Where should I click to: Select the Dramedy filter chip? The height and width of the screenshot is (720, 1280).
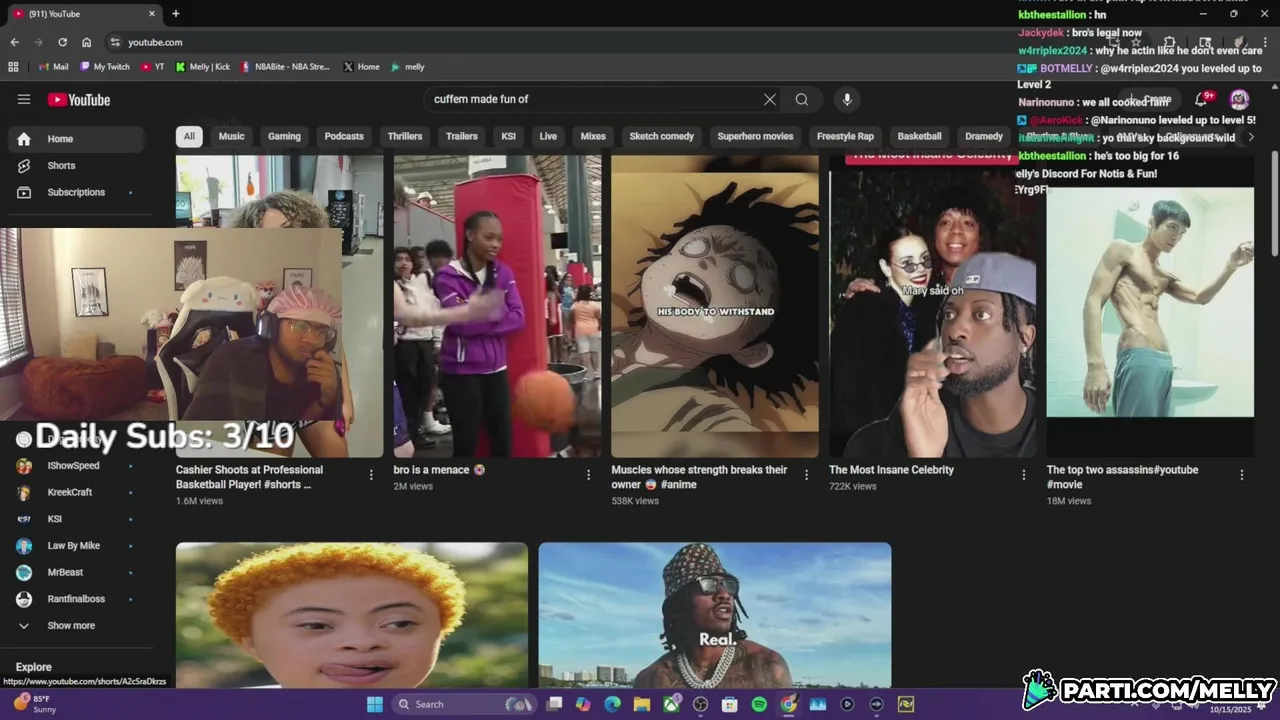click(x=984, y=136)
